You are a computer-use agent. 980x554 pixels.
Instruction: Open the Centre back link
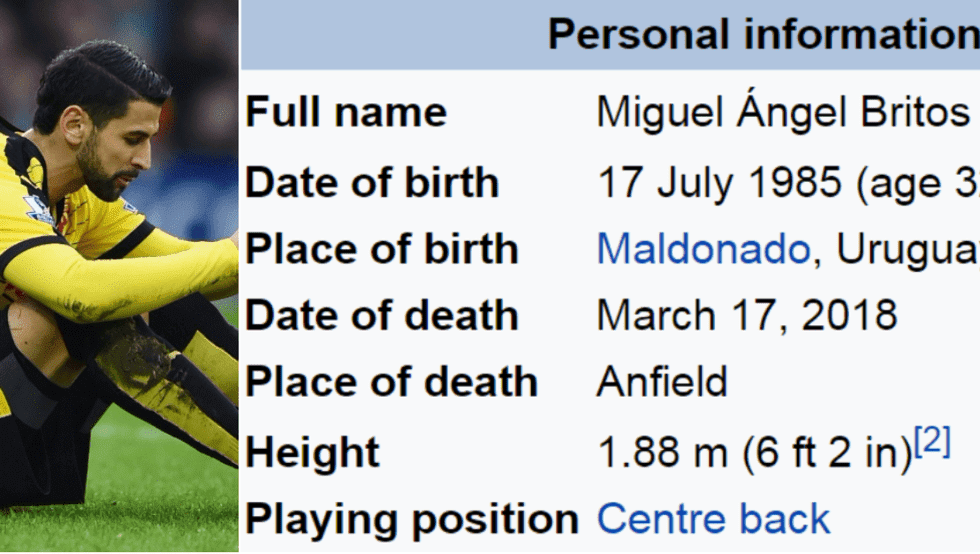tap(713, 519)
